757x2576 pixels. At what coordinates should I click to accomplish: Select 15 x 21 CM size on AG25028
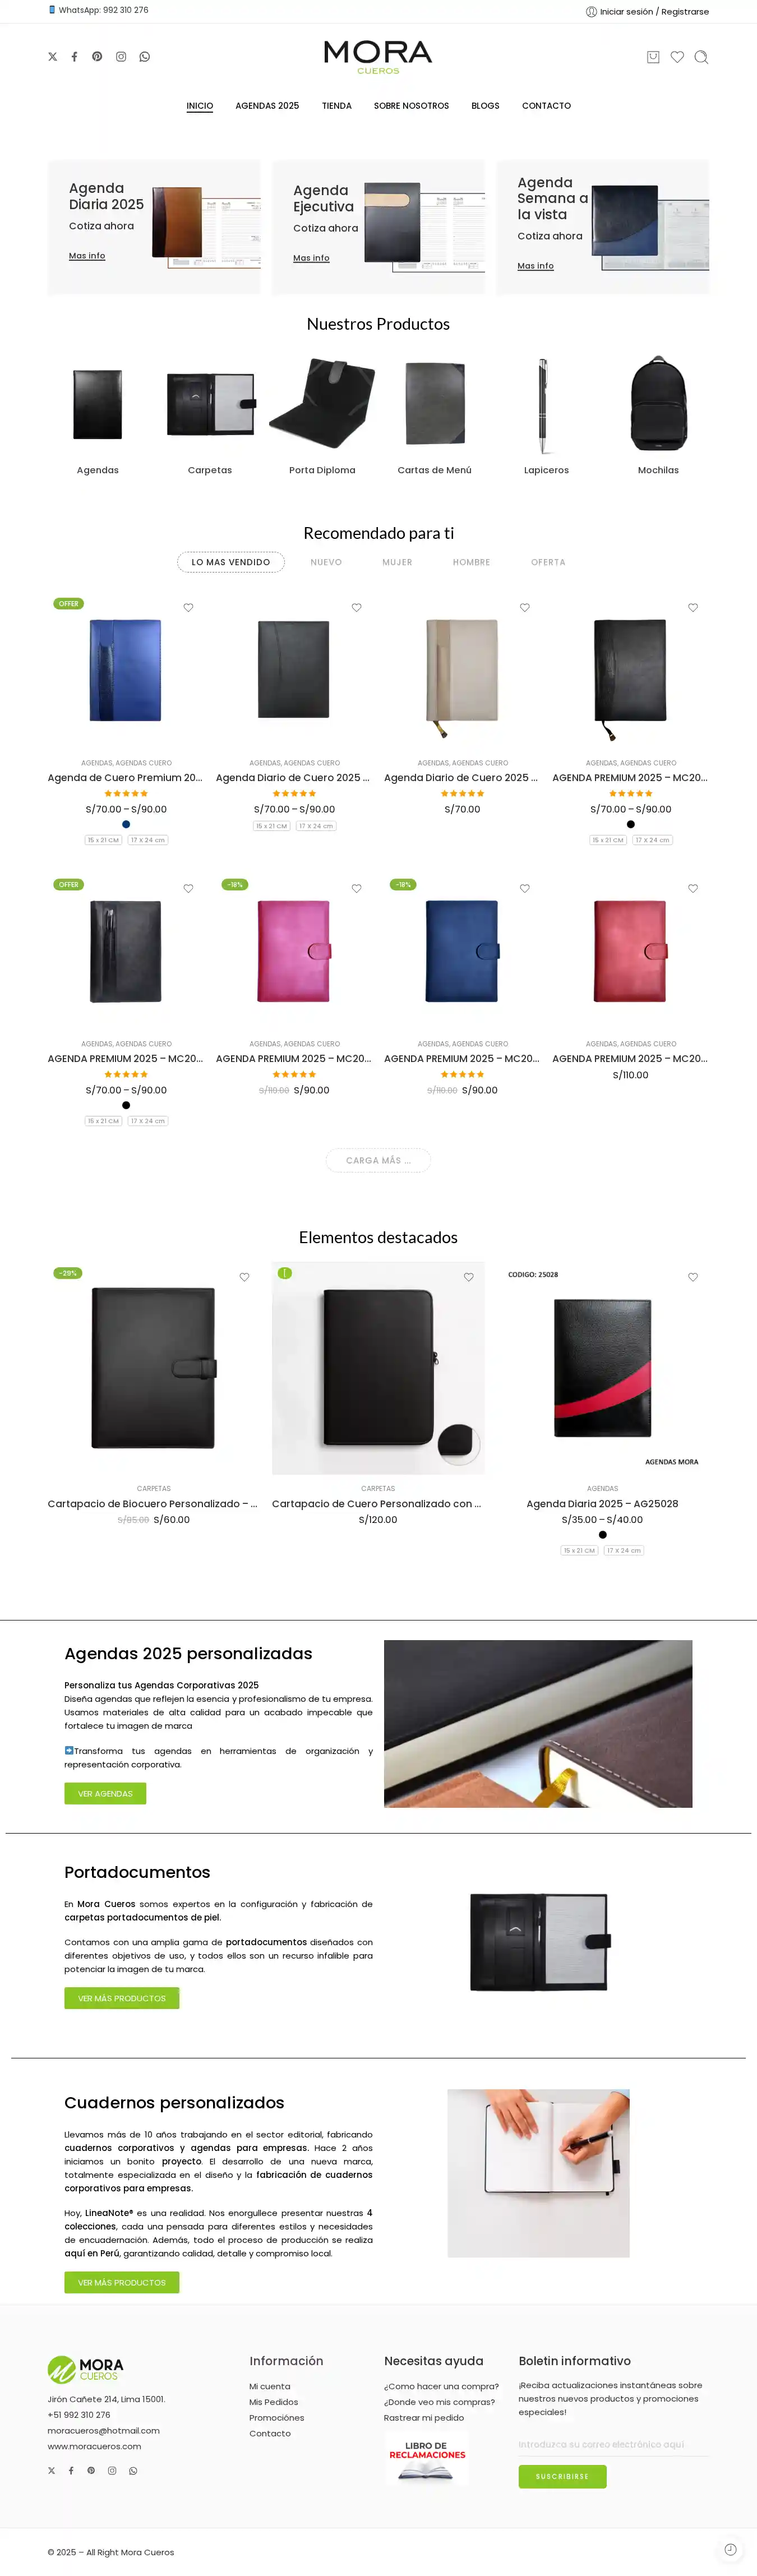point(579,1551)
